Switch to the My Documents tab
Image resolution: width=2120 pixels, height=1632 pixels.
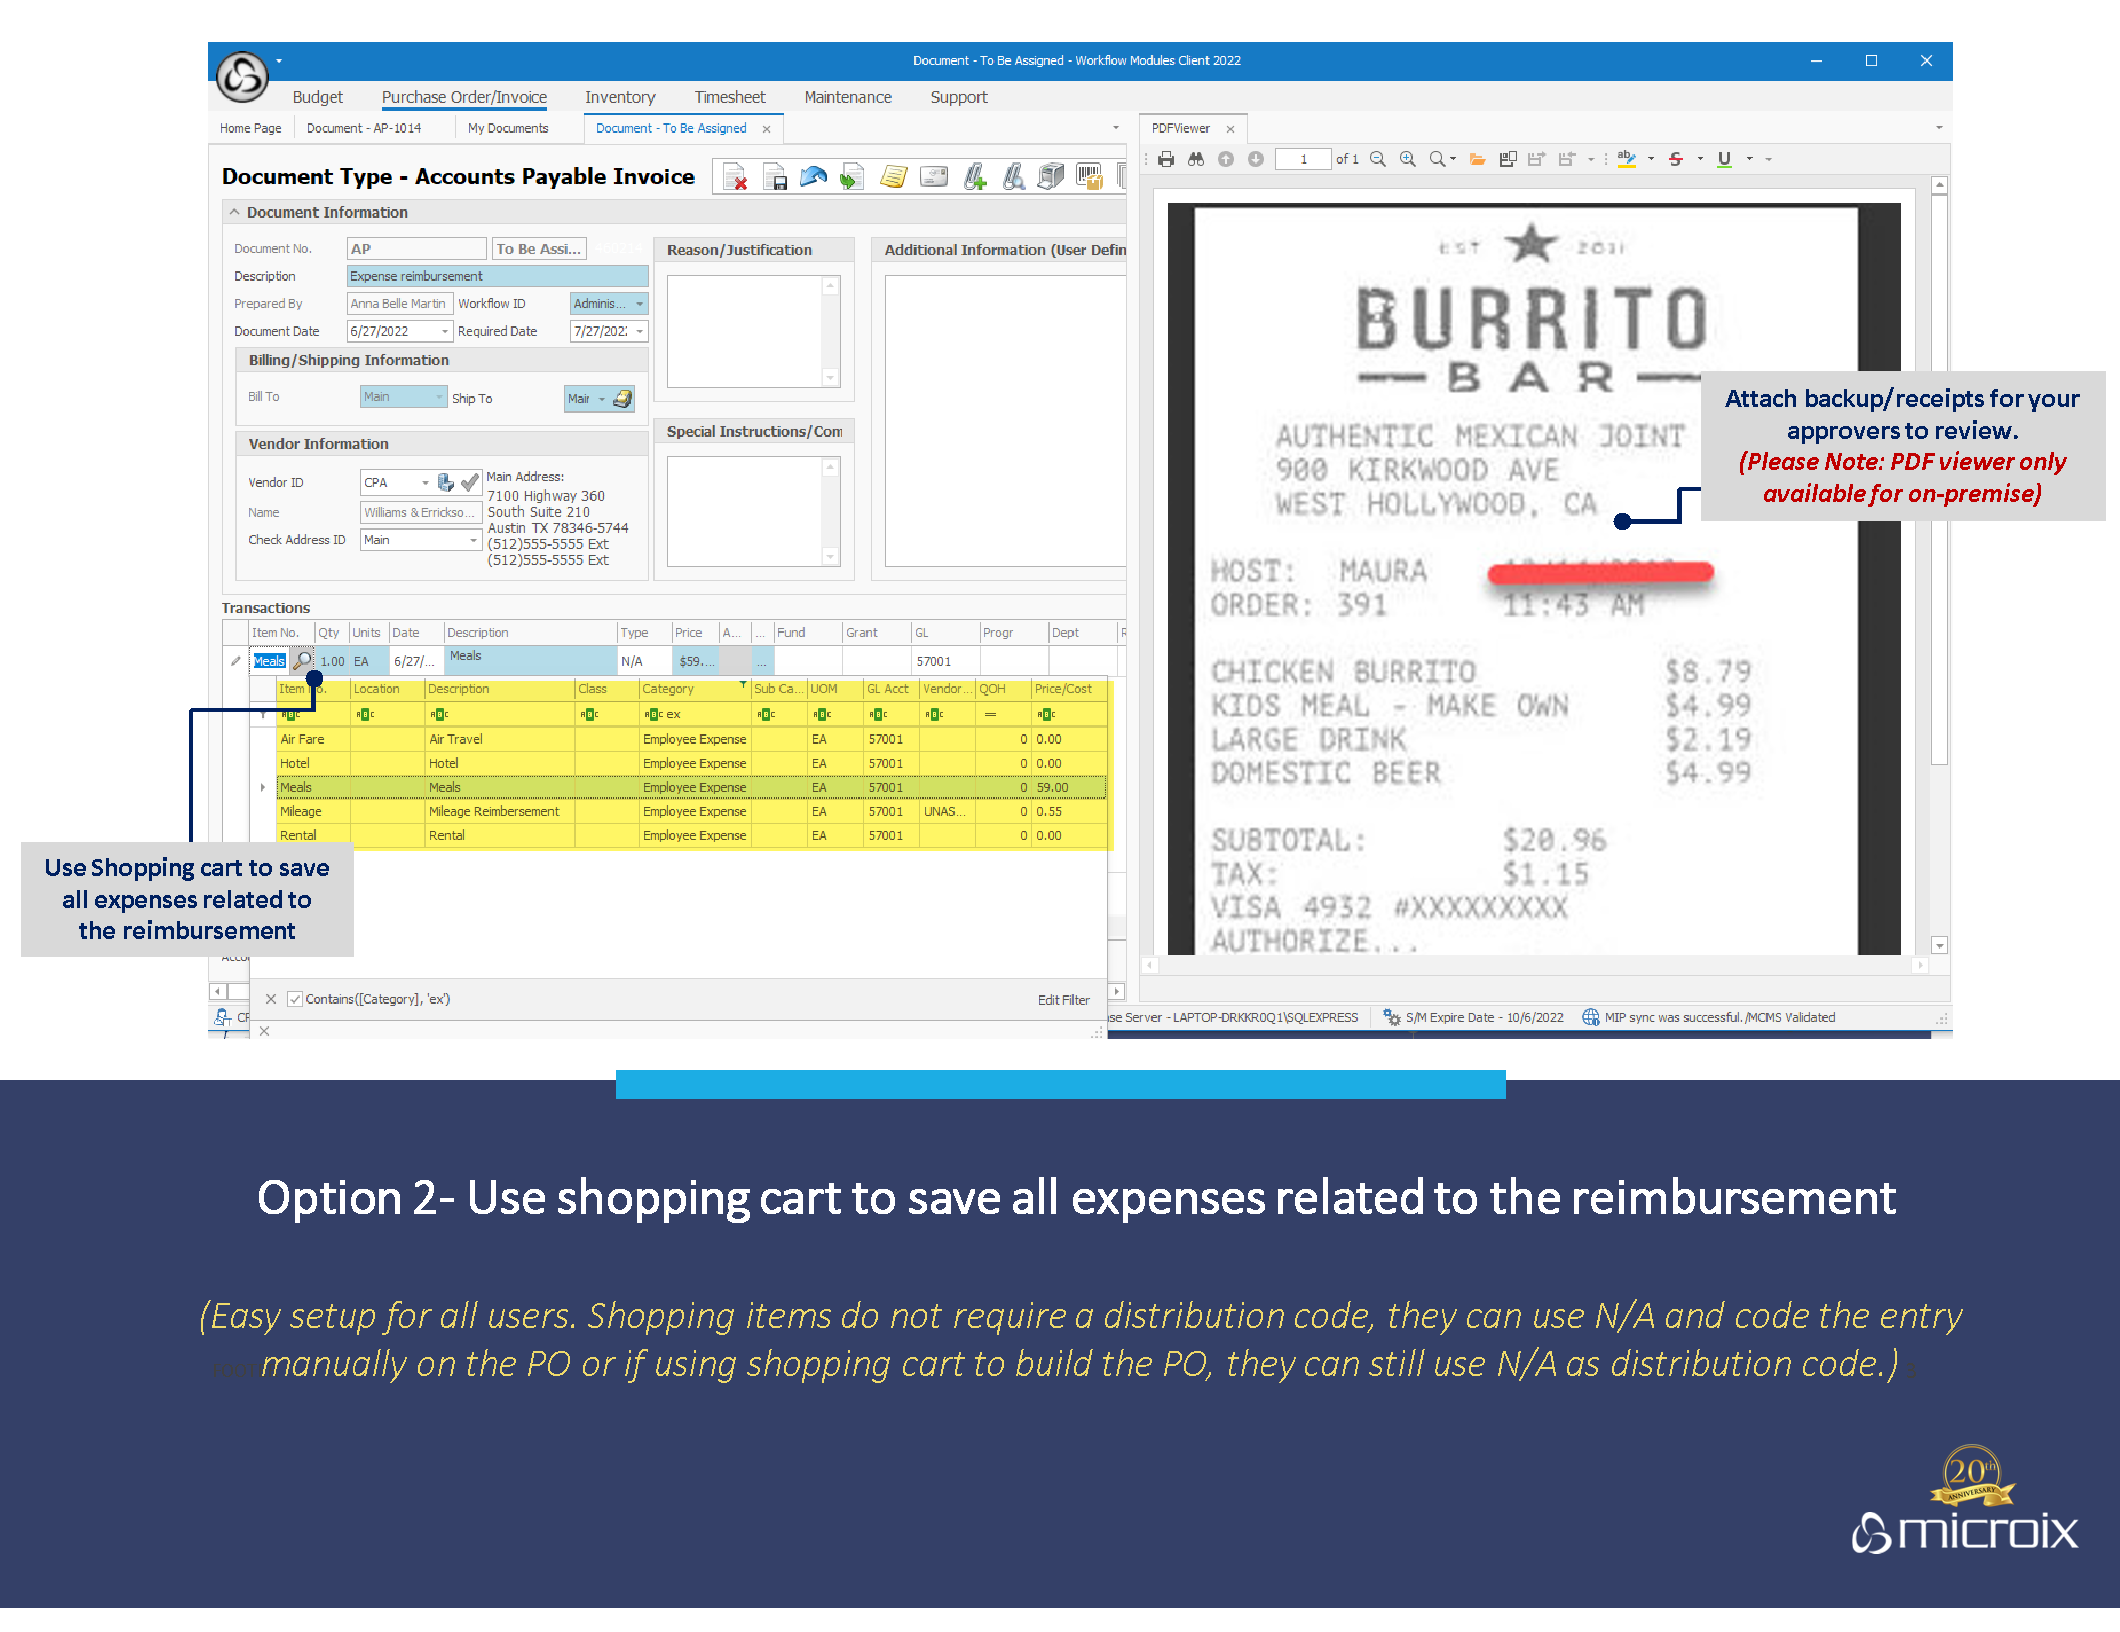[508, 128]
